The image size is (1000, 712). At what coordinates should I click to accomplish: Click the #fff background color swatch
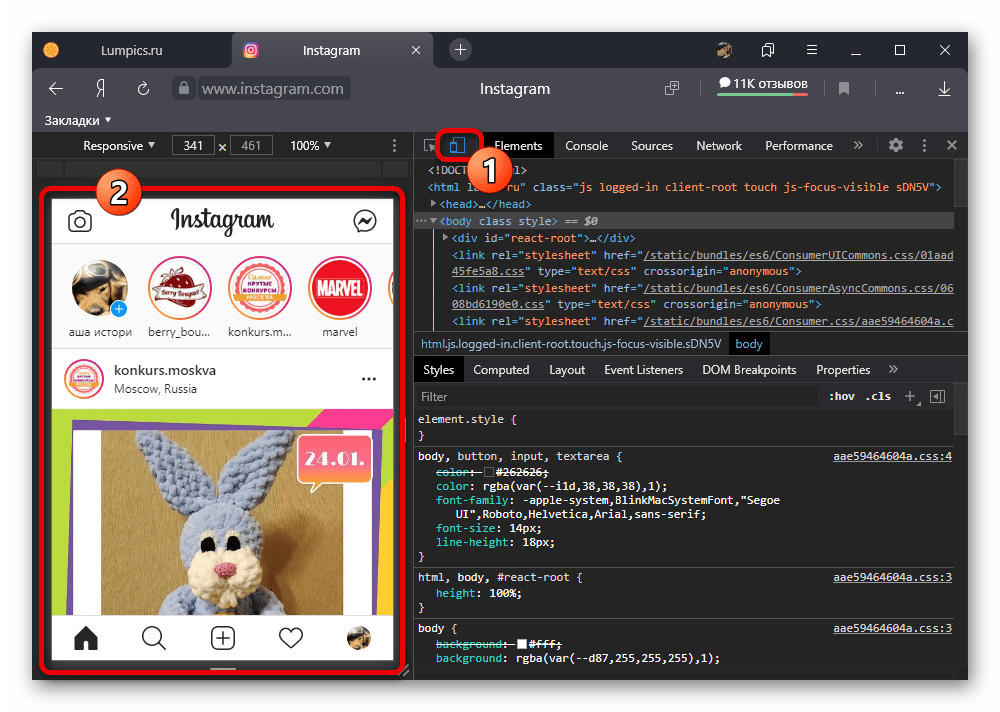pyautogui.click(x=523, y=645)
